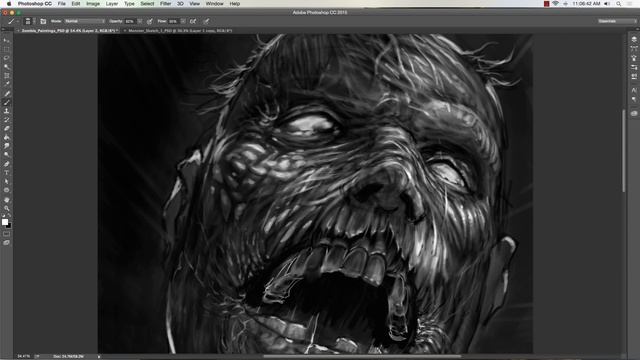Open the Image menu
640x360 pixels.
[93, 4]
